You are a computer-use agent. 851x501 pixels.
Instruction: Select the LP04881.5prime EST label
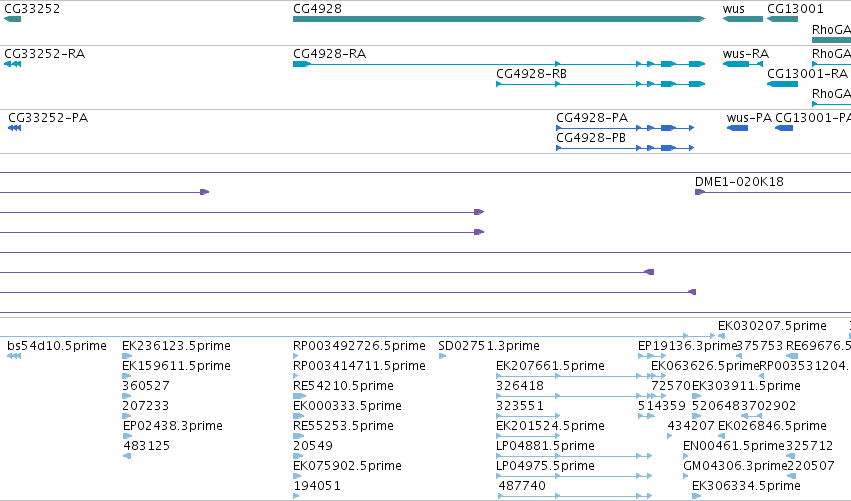point(545,446)
